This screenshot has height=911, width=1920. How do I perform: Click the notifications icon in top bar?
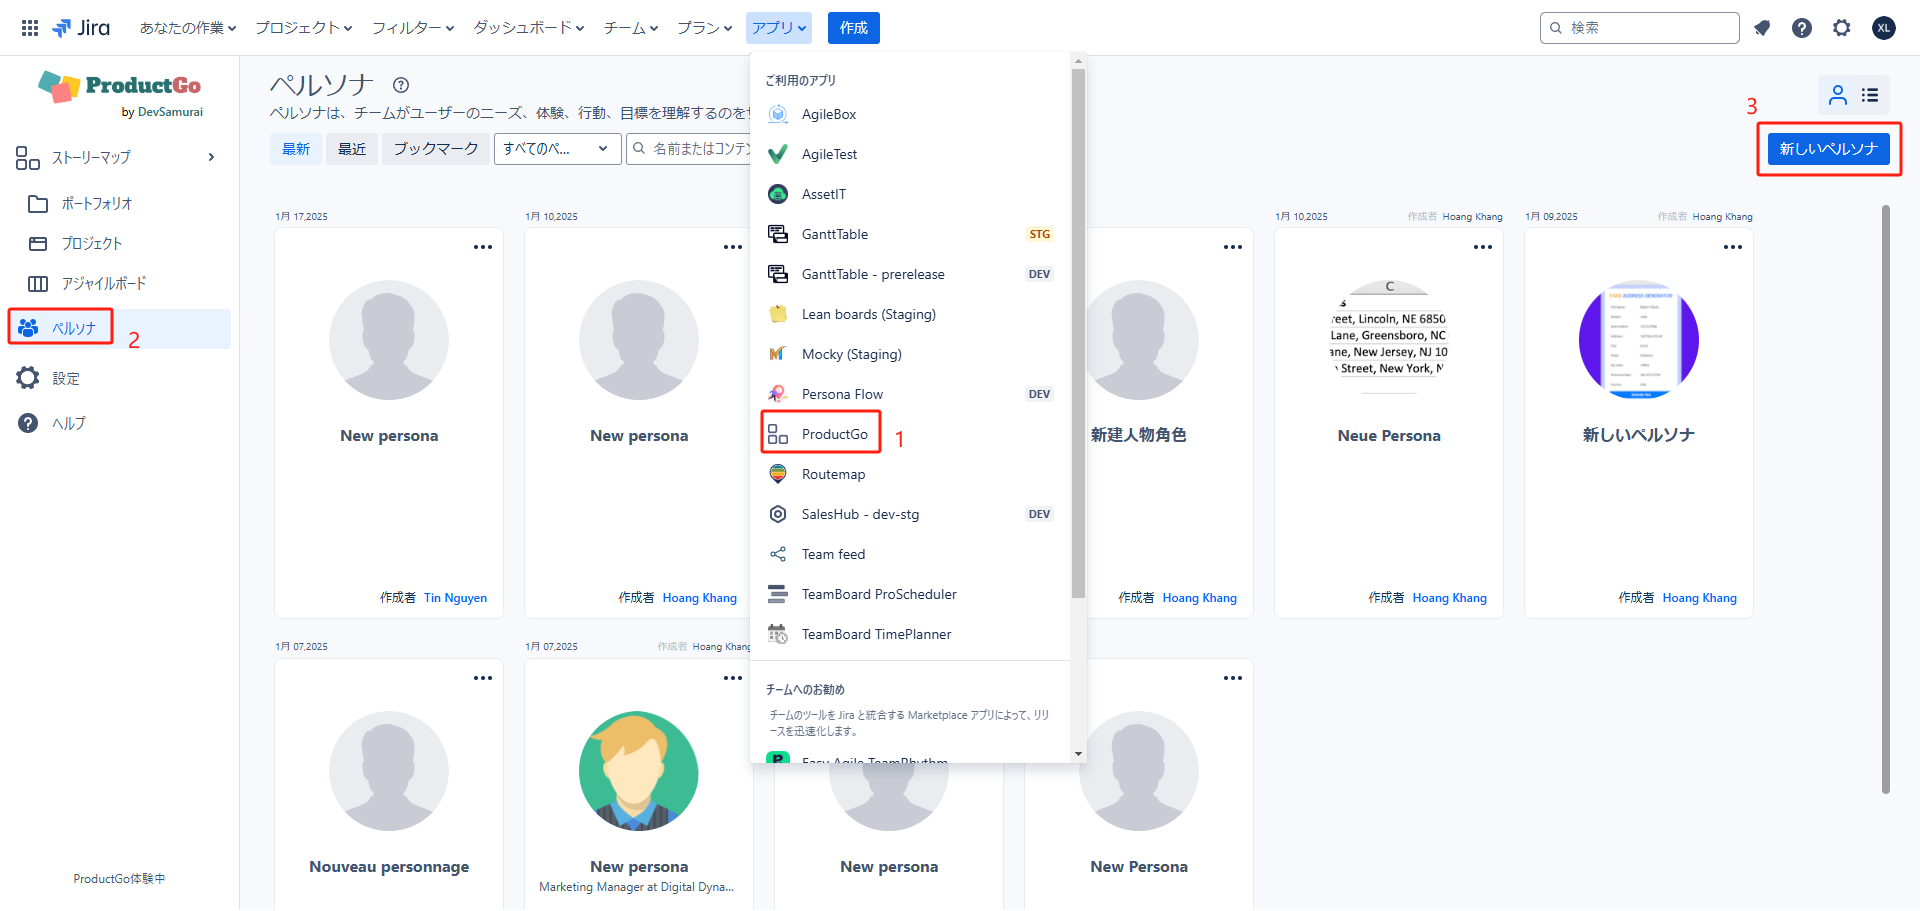tap(1762, 28)
